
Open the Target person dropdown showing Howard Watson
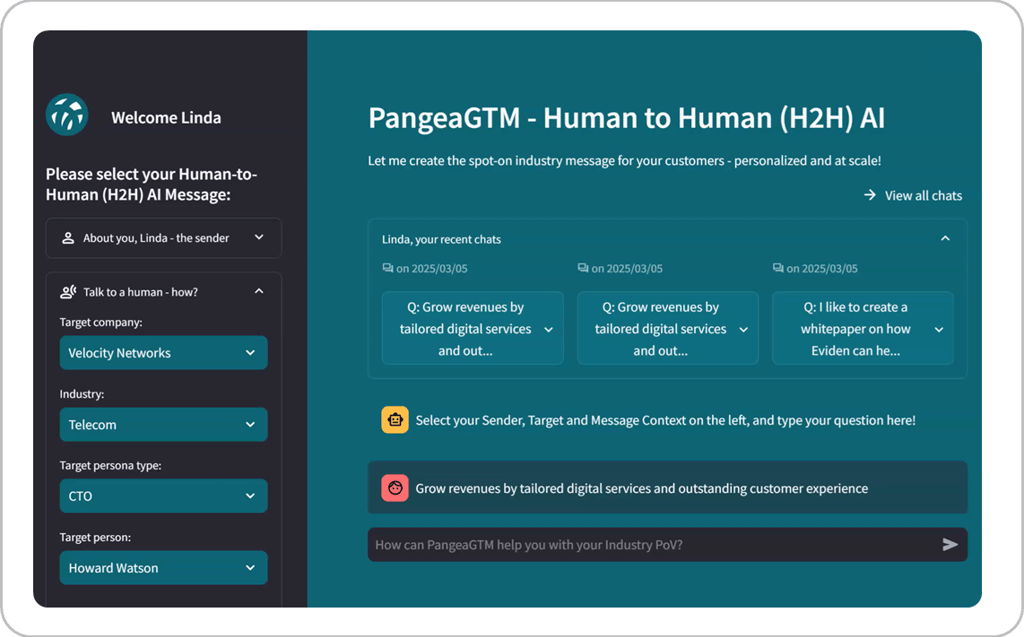pos(163,568)
